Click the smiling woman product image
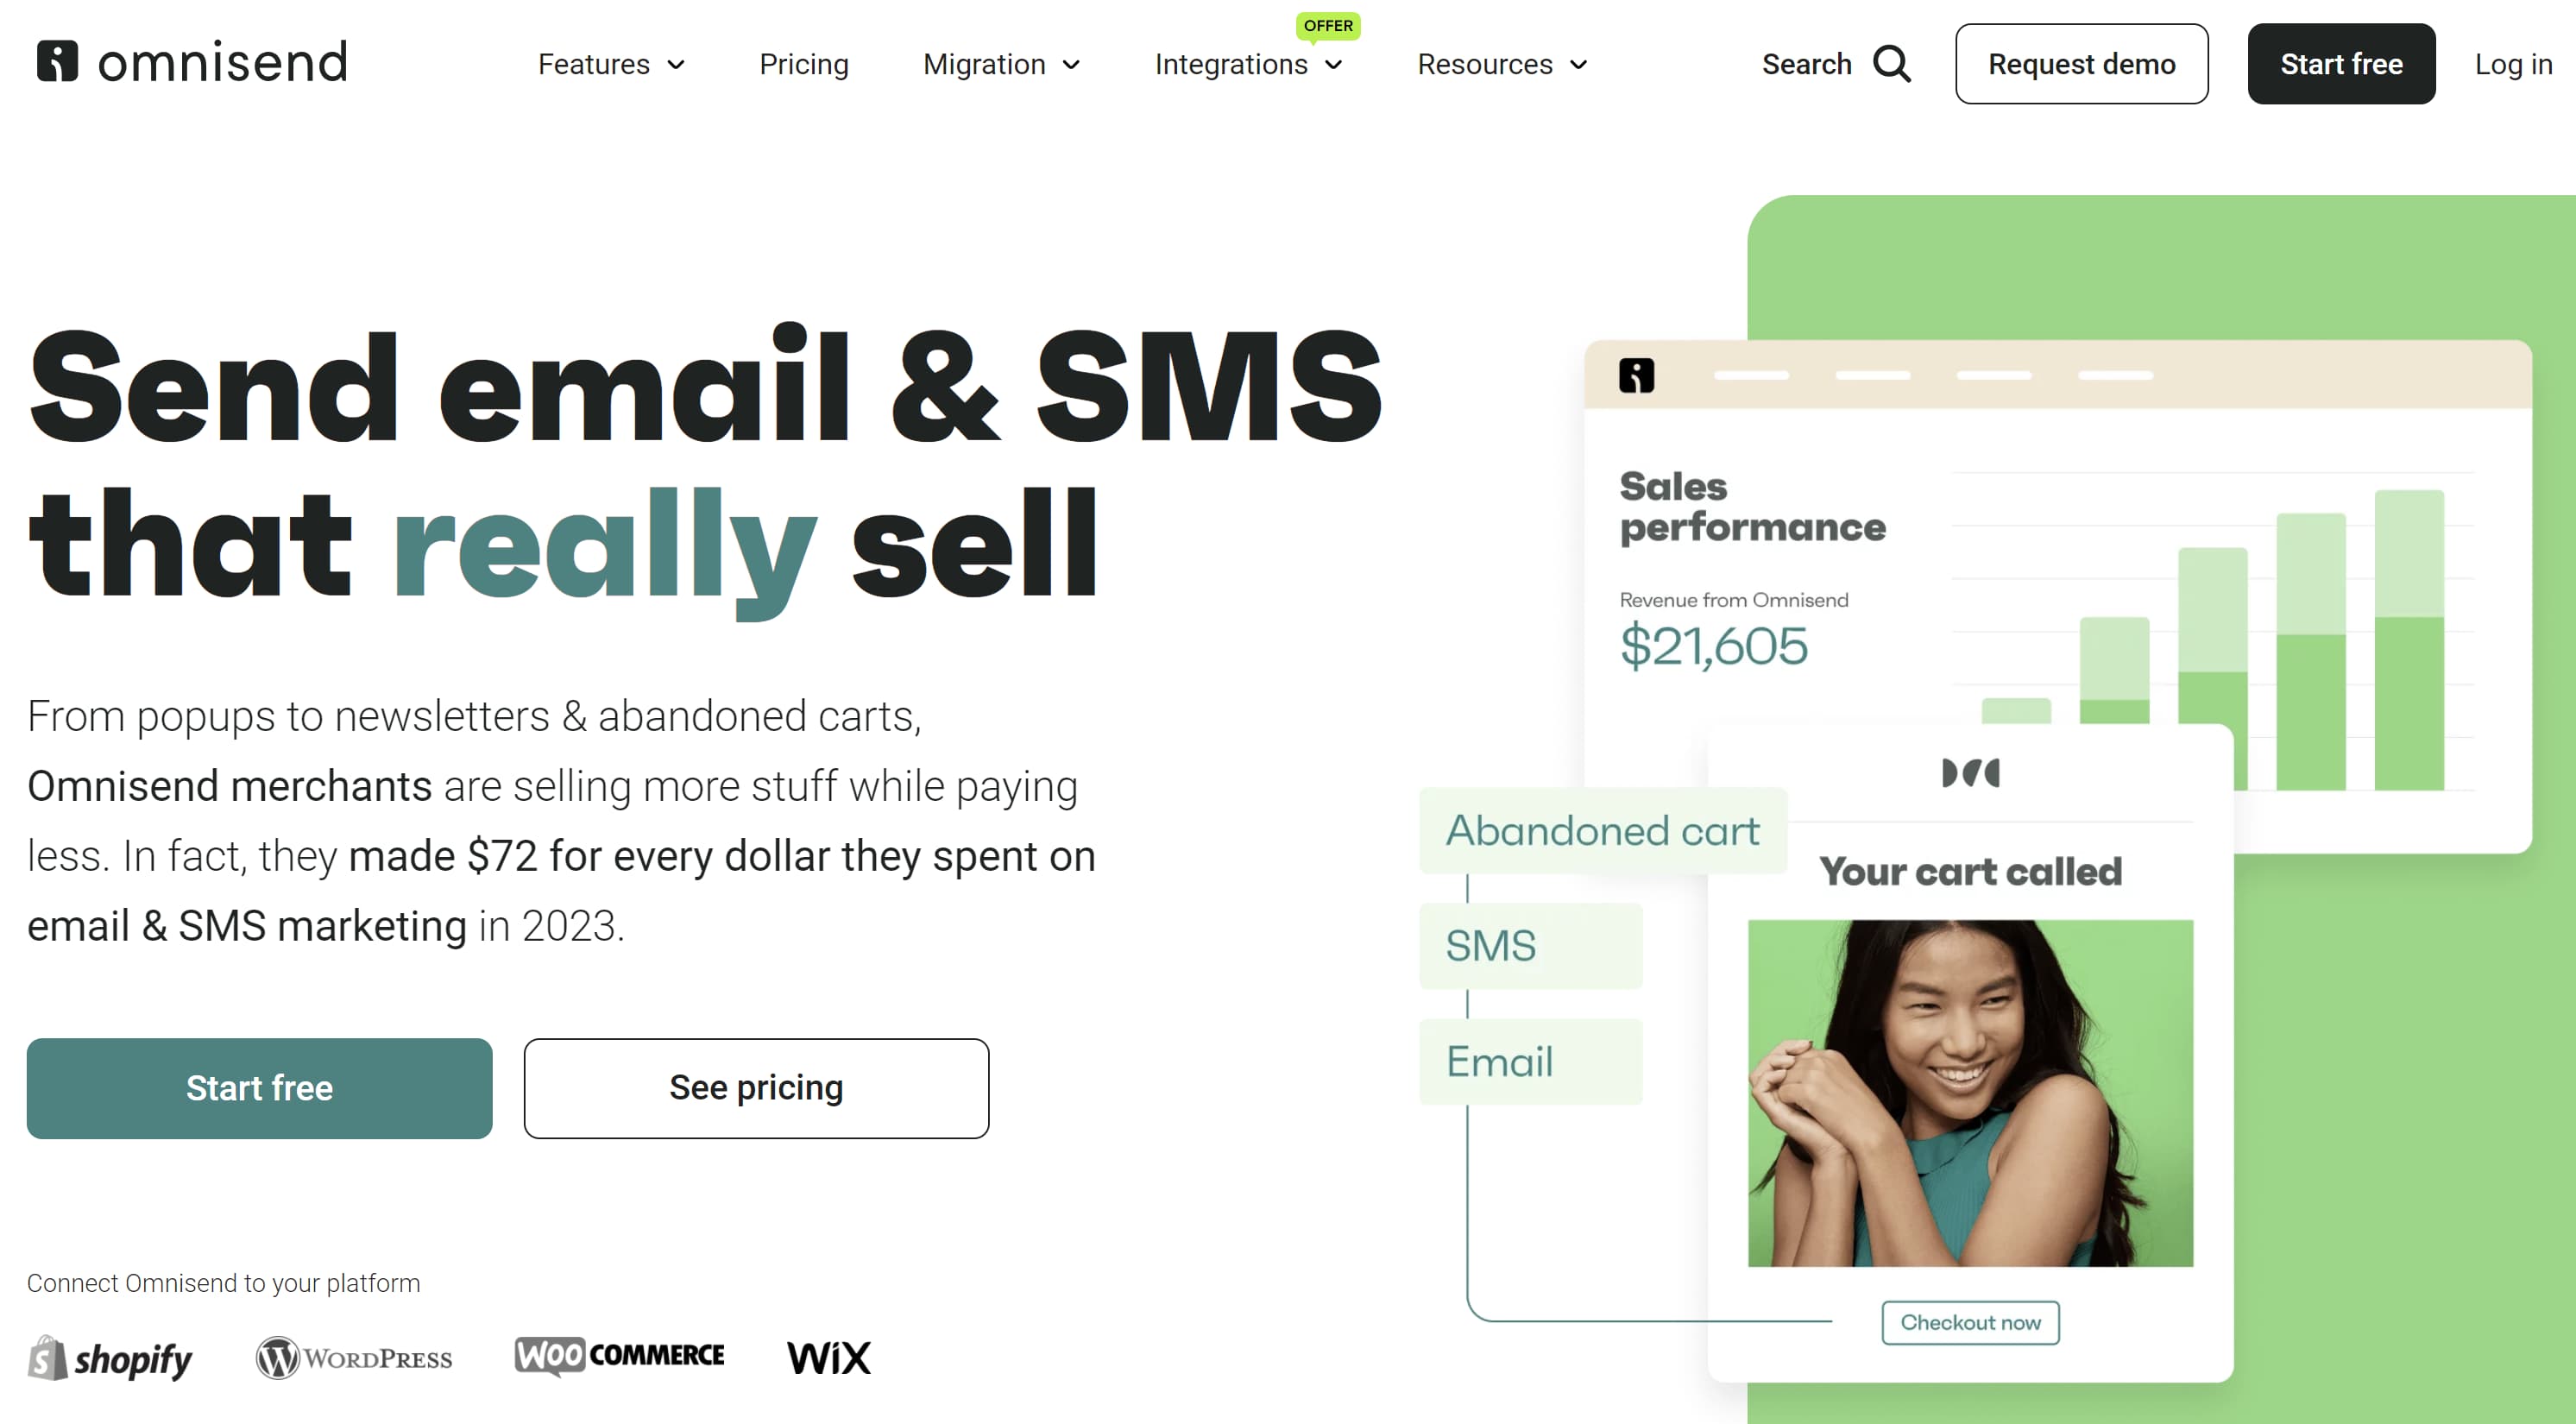The width and height of the screenshot is (2576, 1424). pyautogui.click(x=1969, y=1093)
